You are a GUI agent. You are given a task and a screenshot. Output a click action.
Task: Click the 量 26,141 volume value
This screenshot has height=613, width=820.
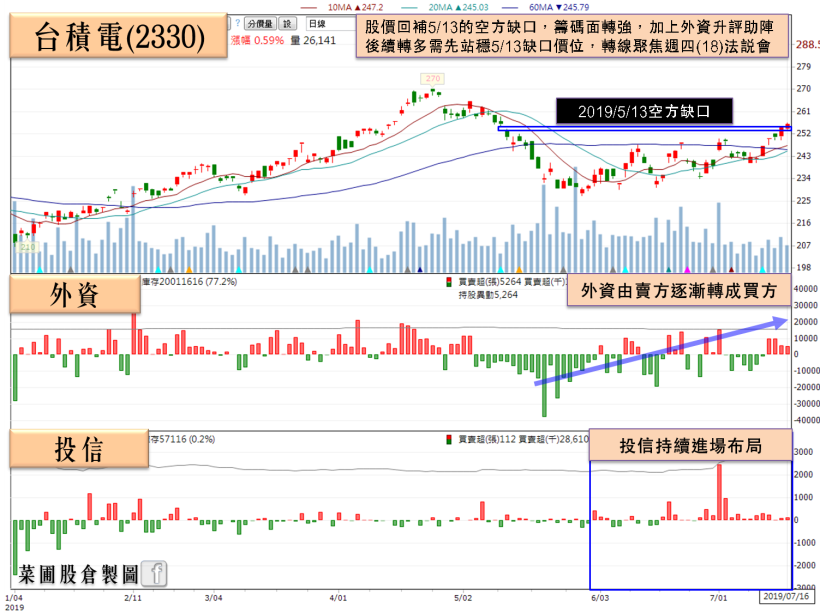(x=313, y=40)
